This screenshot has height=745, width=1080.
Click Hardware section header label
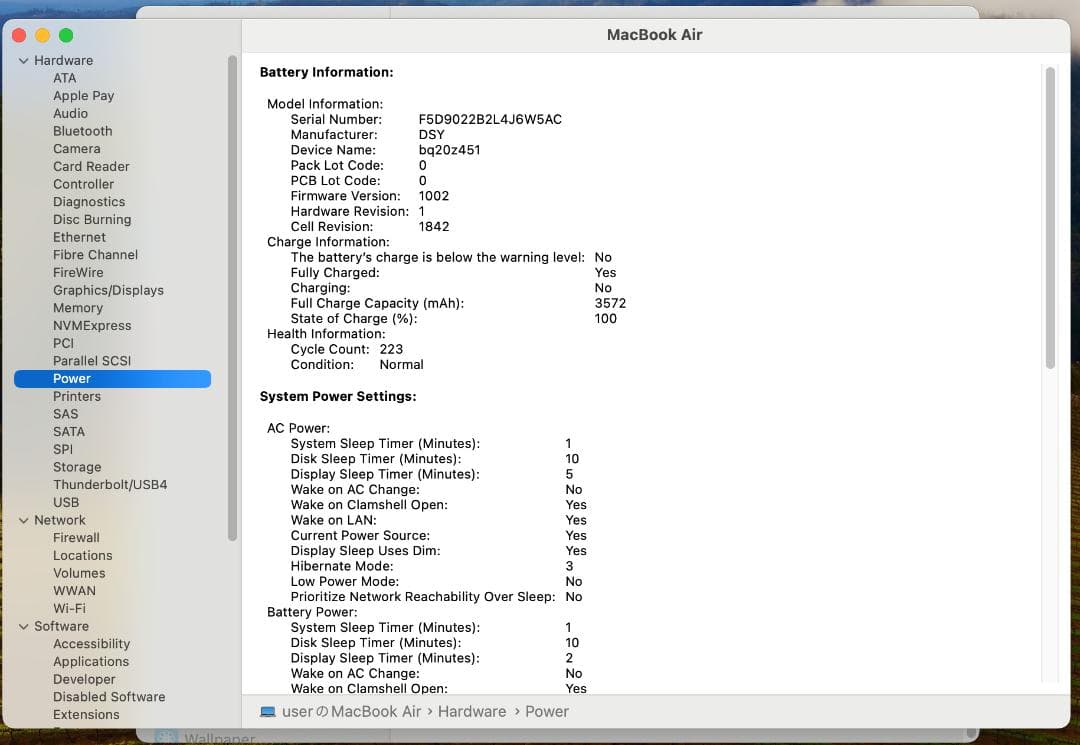pos(63,61)
